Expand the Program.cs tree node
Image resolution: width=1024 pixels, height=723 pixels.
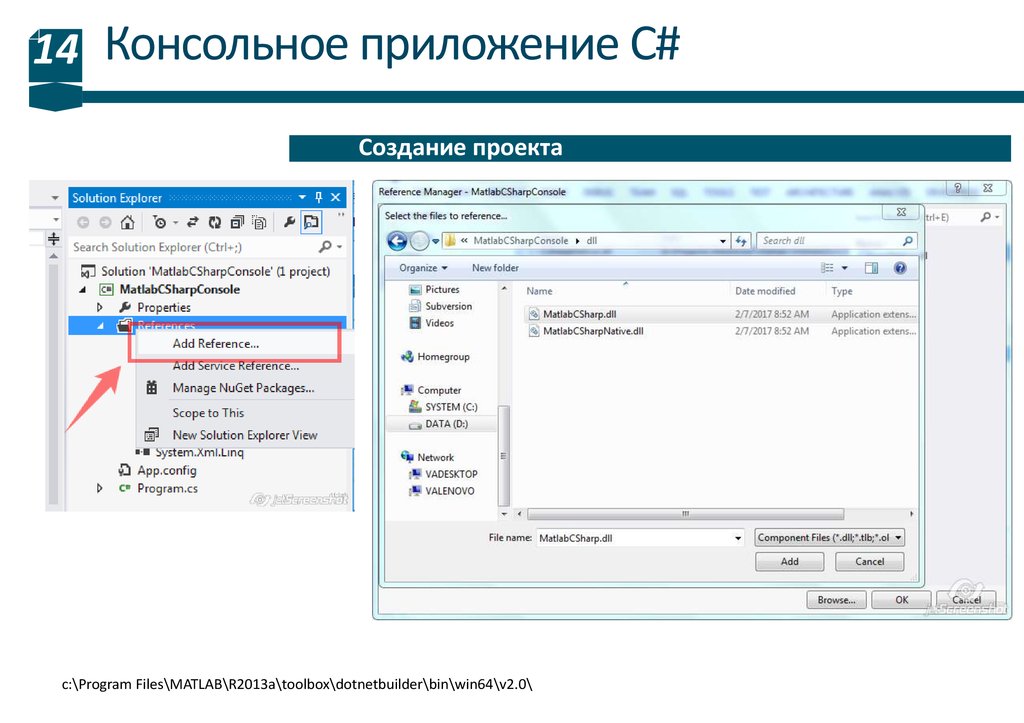click(x=100, y=488)
